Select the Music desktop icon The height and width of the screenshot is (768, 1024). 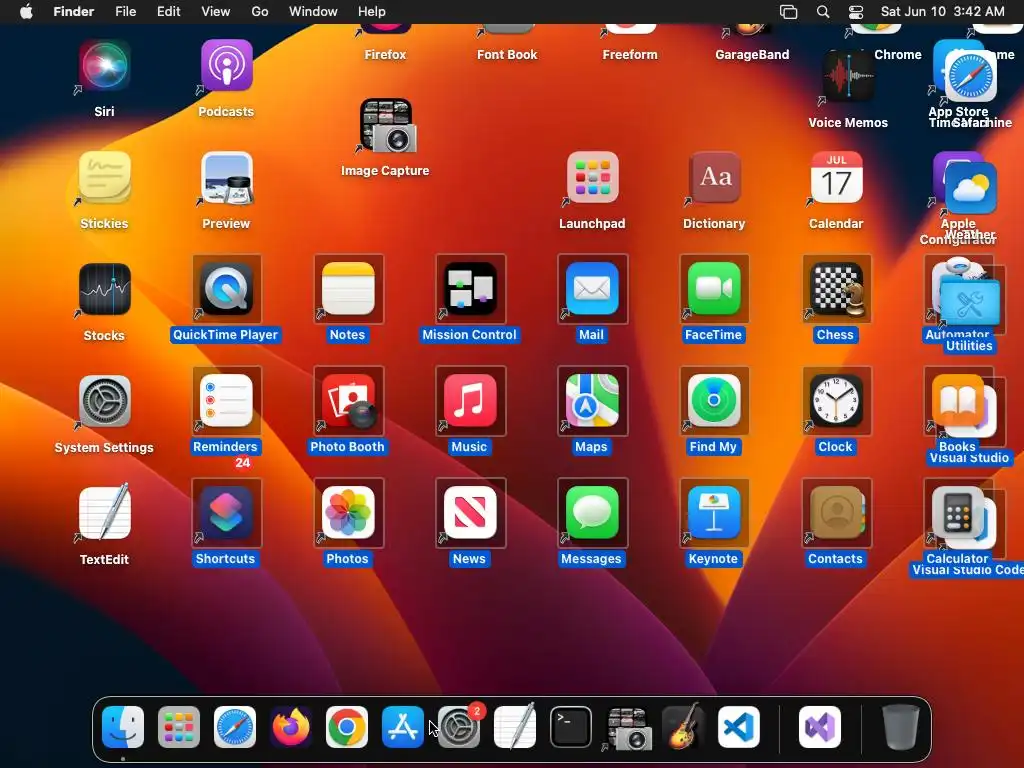point(470,401)
